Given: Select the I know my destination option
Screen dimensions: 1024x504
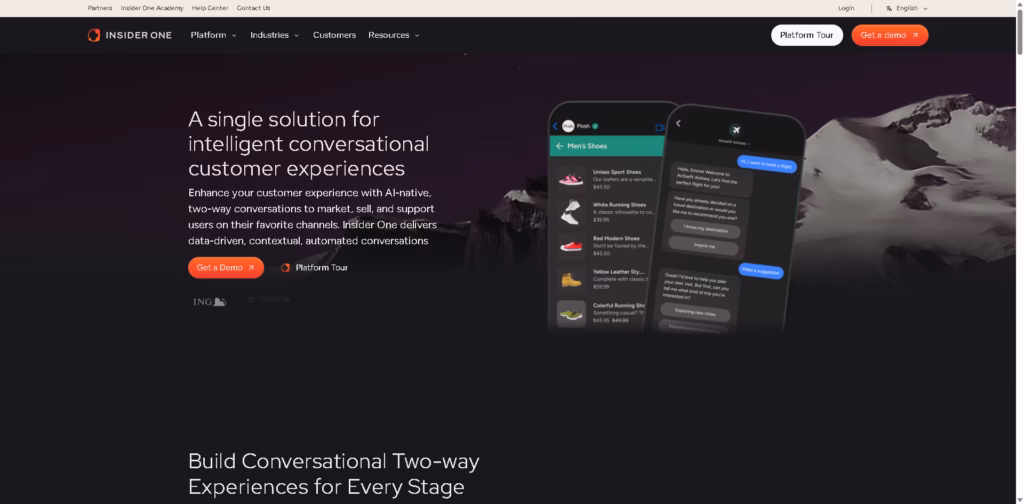Looking at the screenshot, I should point(705,228).
